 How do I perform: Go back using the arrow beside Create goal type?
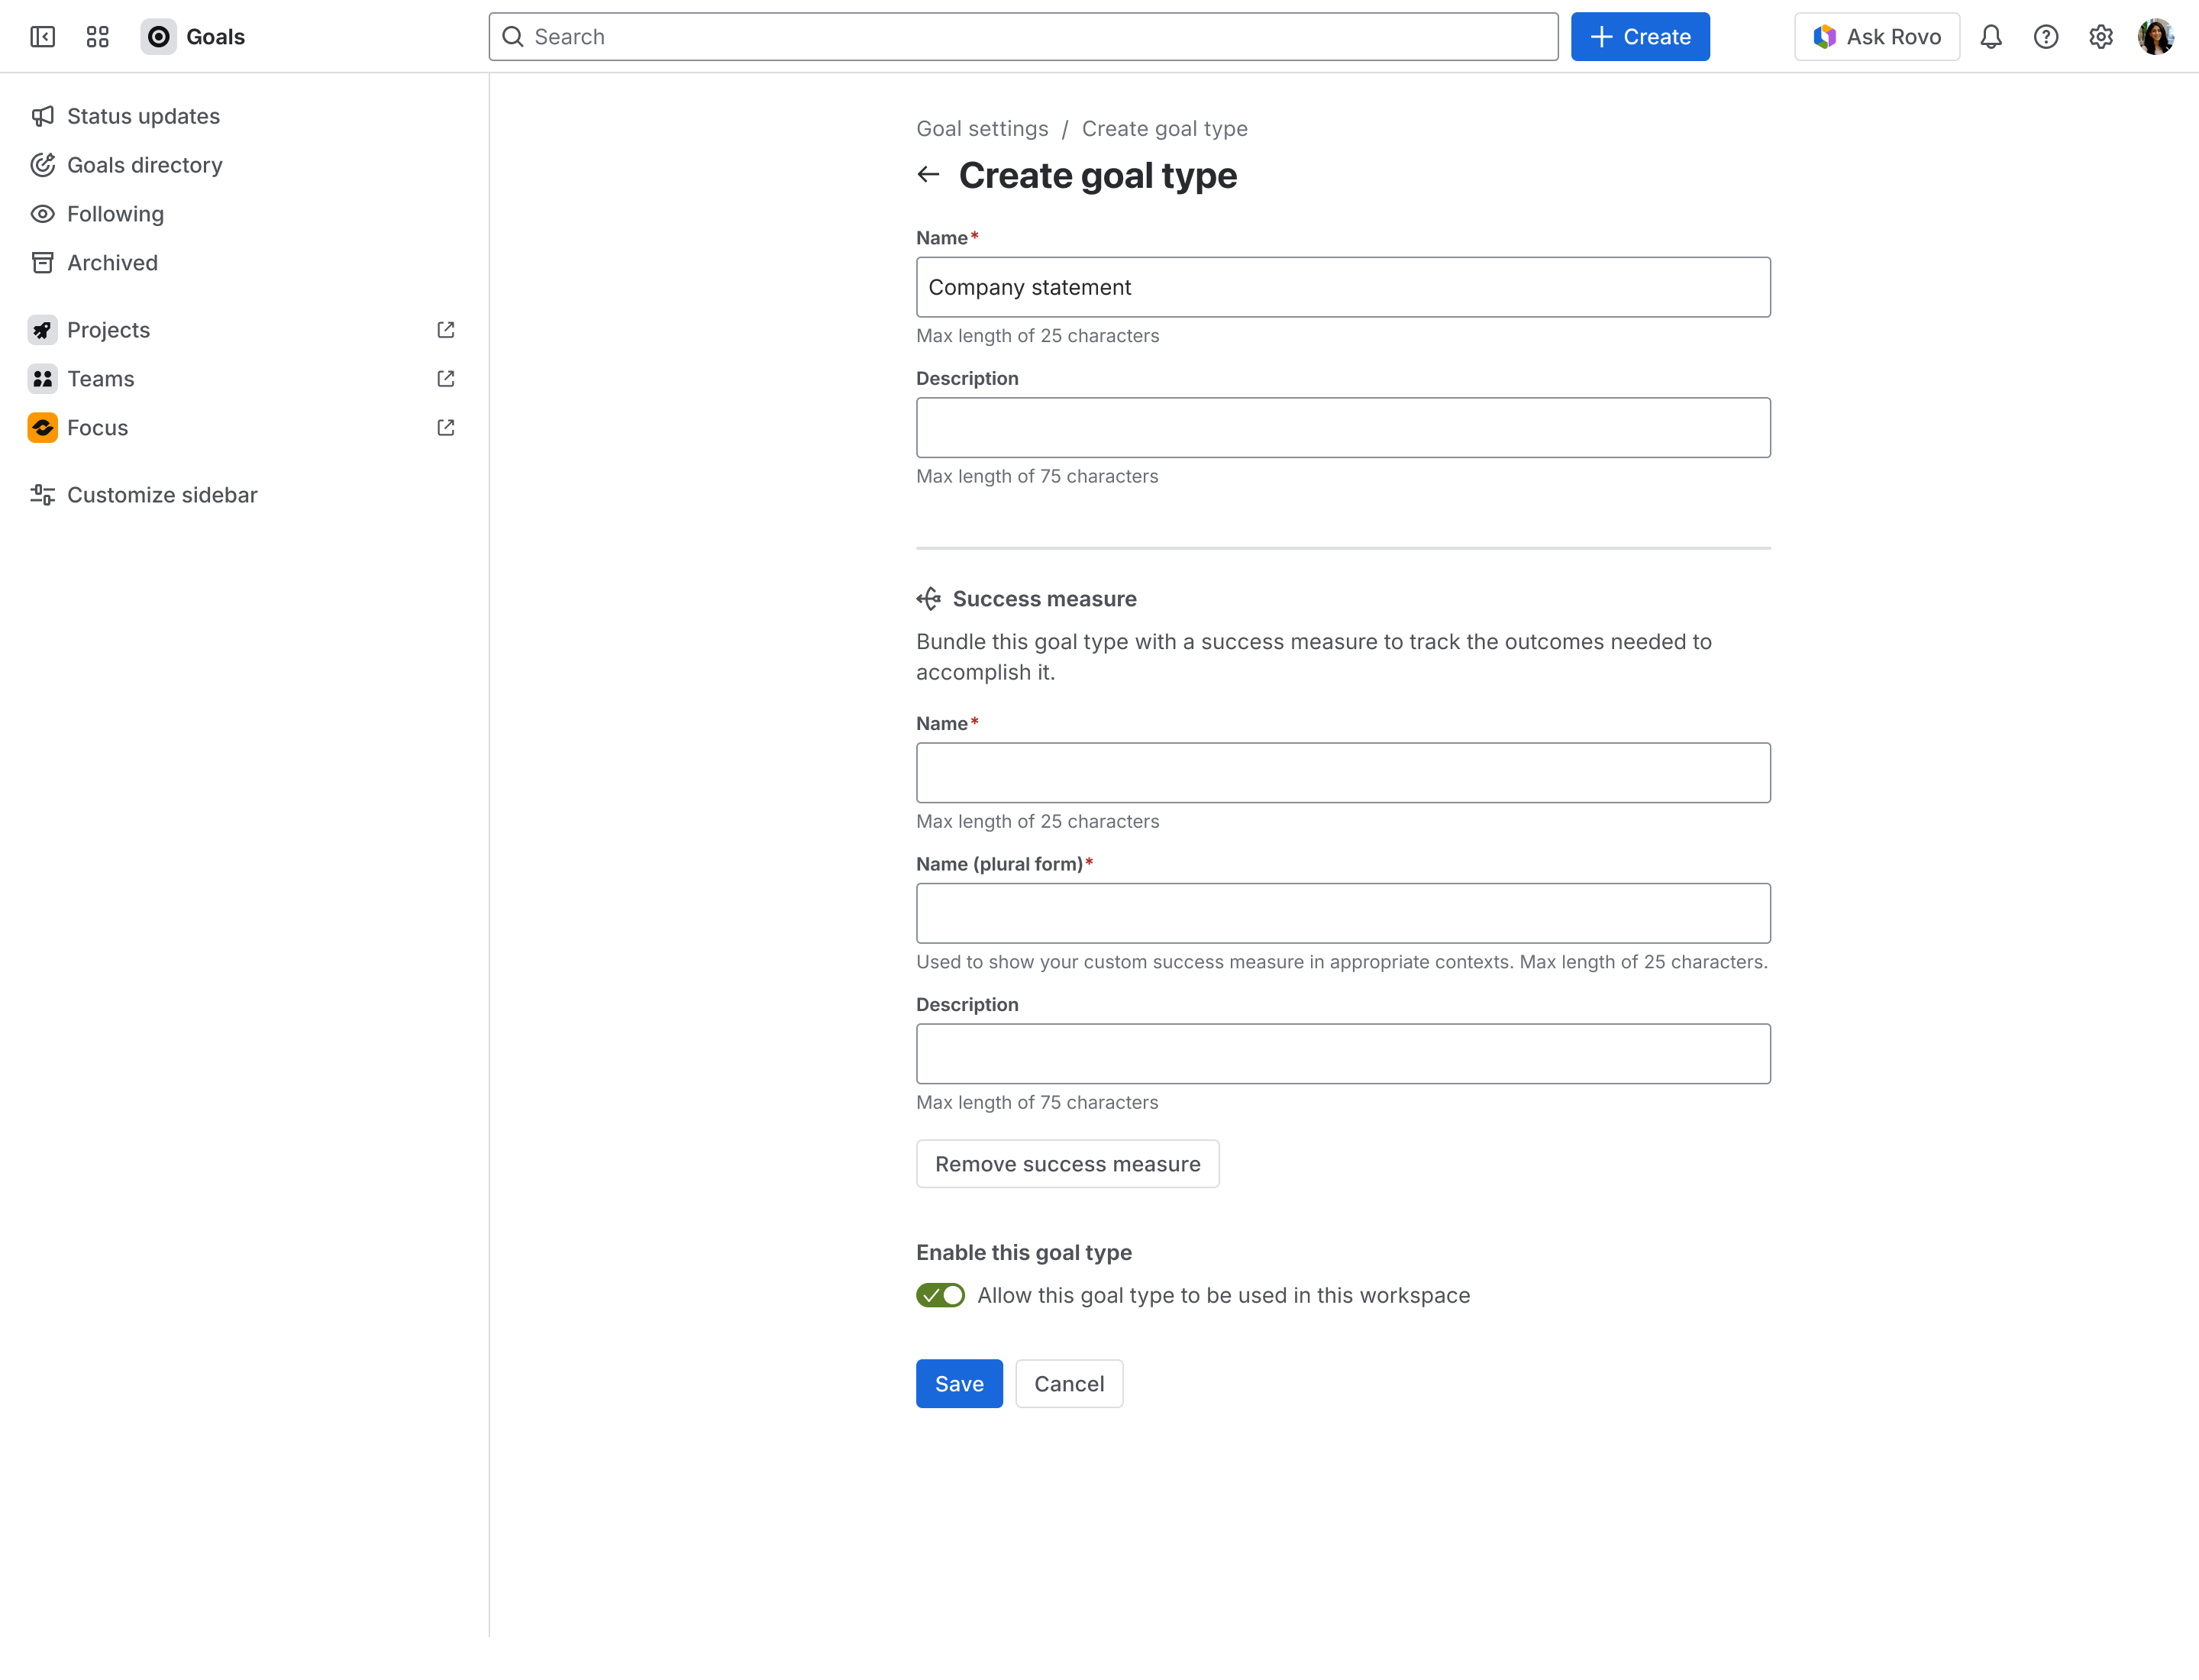[929, 174]
